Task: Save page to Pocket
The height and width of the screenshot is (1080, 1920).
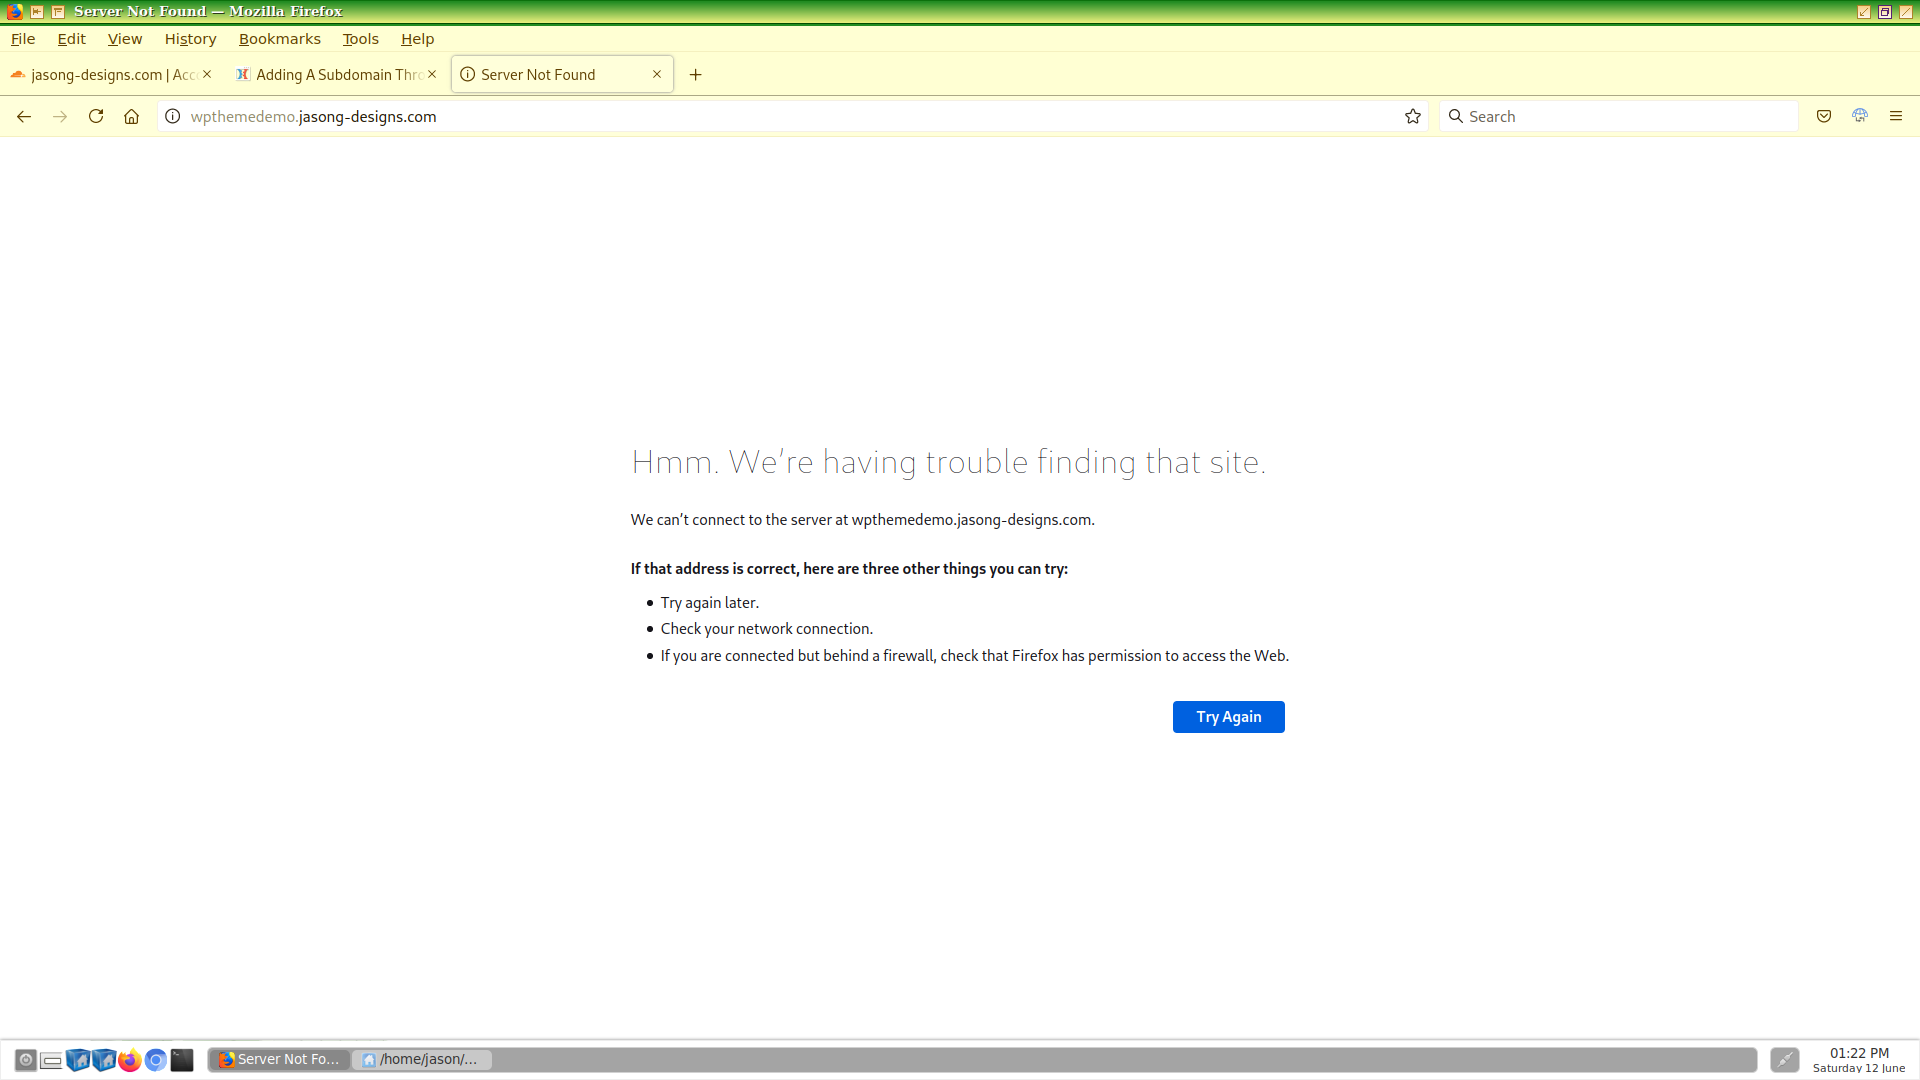Action: tap(1824, 117)
